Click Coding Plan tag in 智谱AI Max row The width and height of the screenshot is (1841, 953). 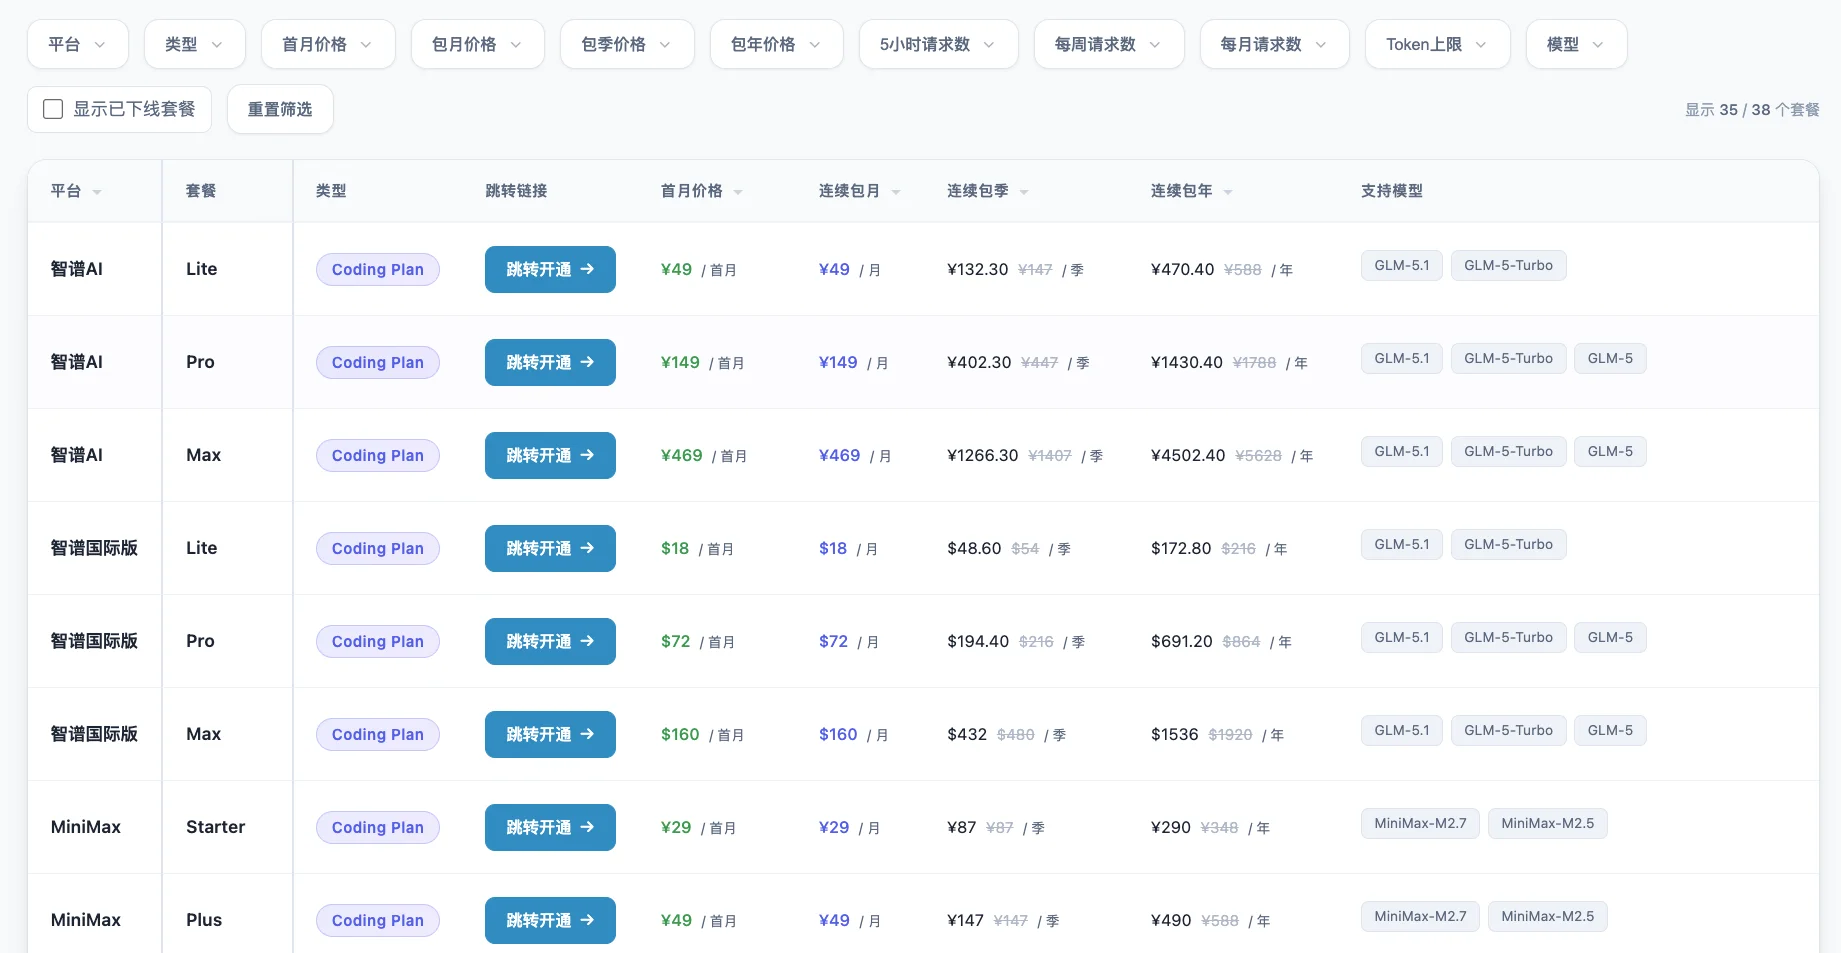pos(378,455)
